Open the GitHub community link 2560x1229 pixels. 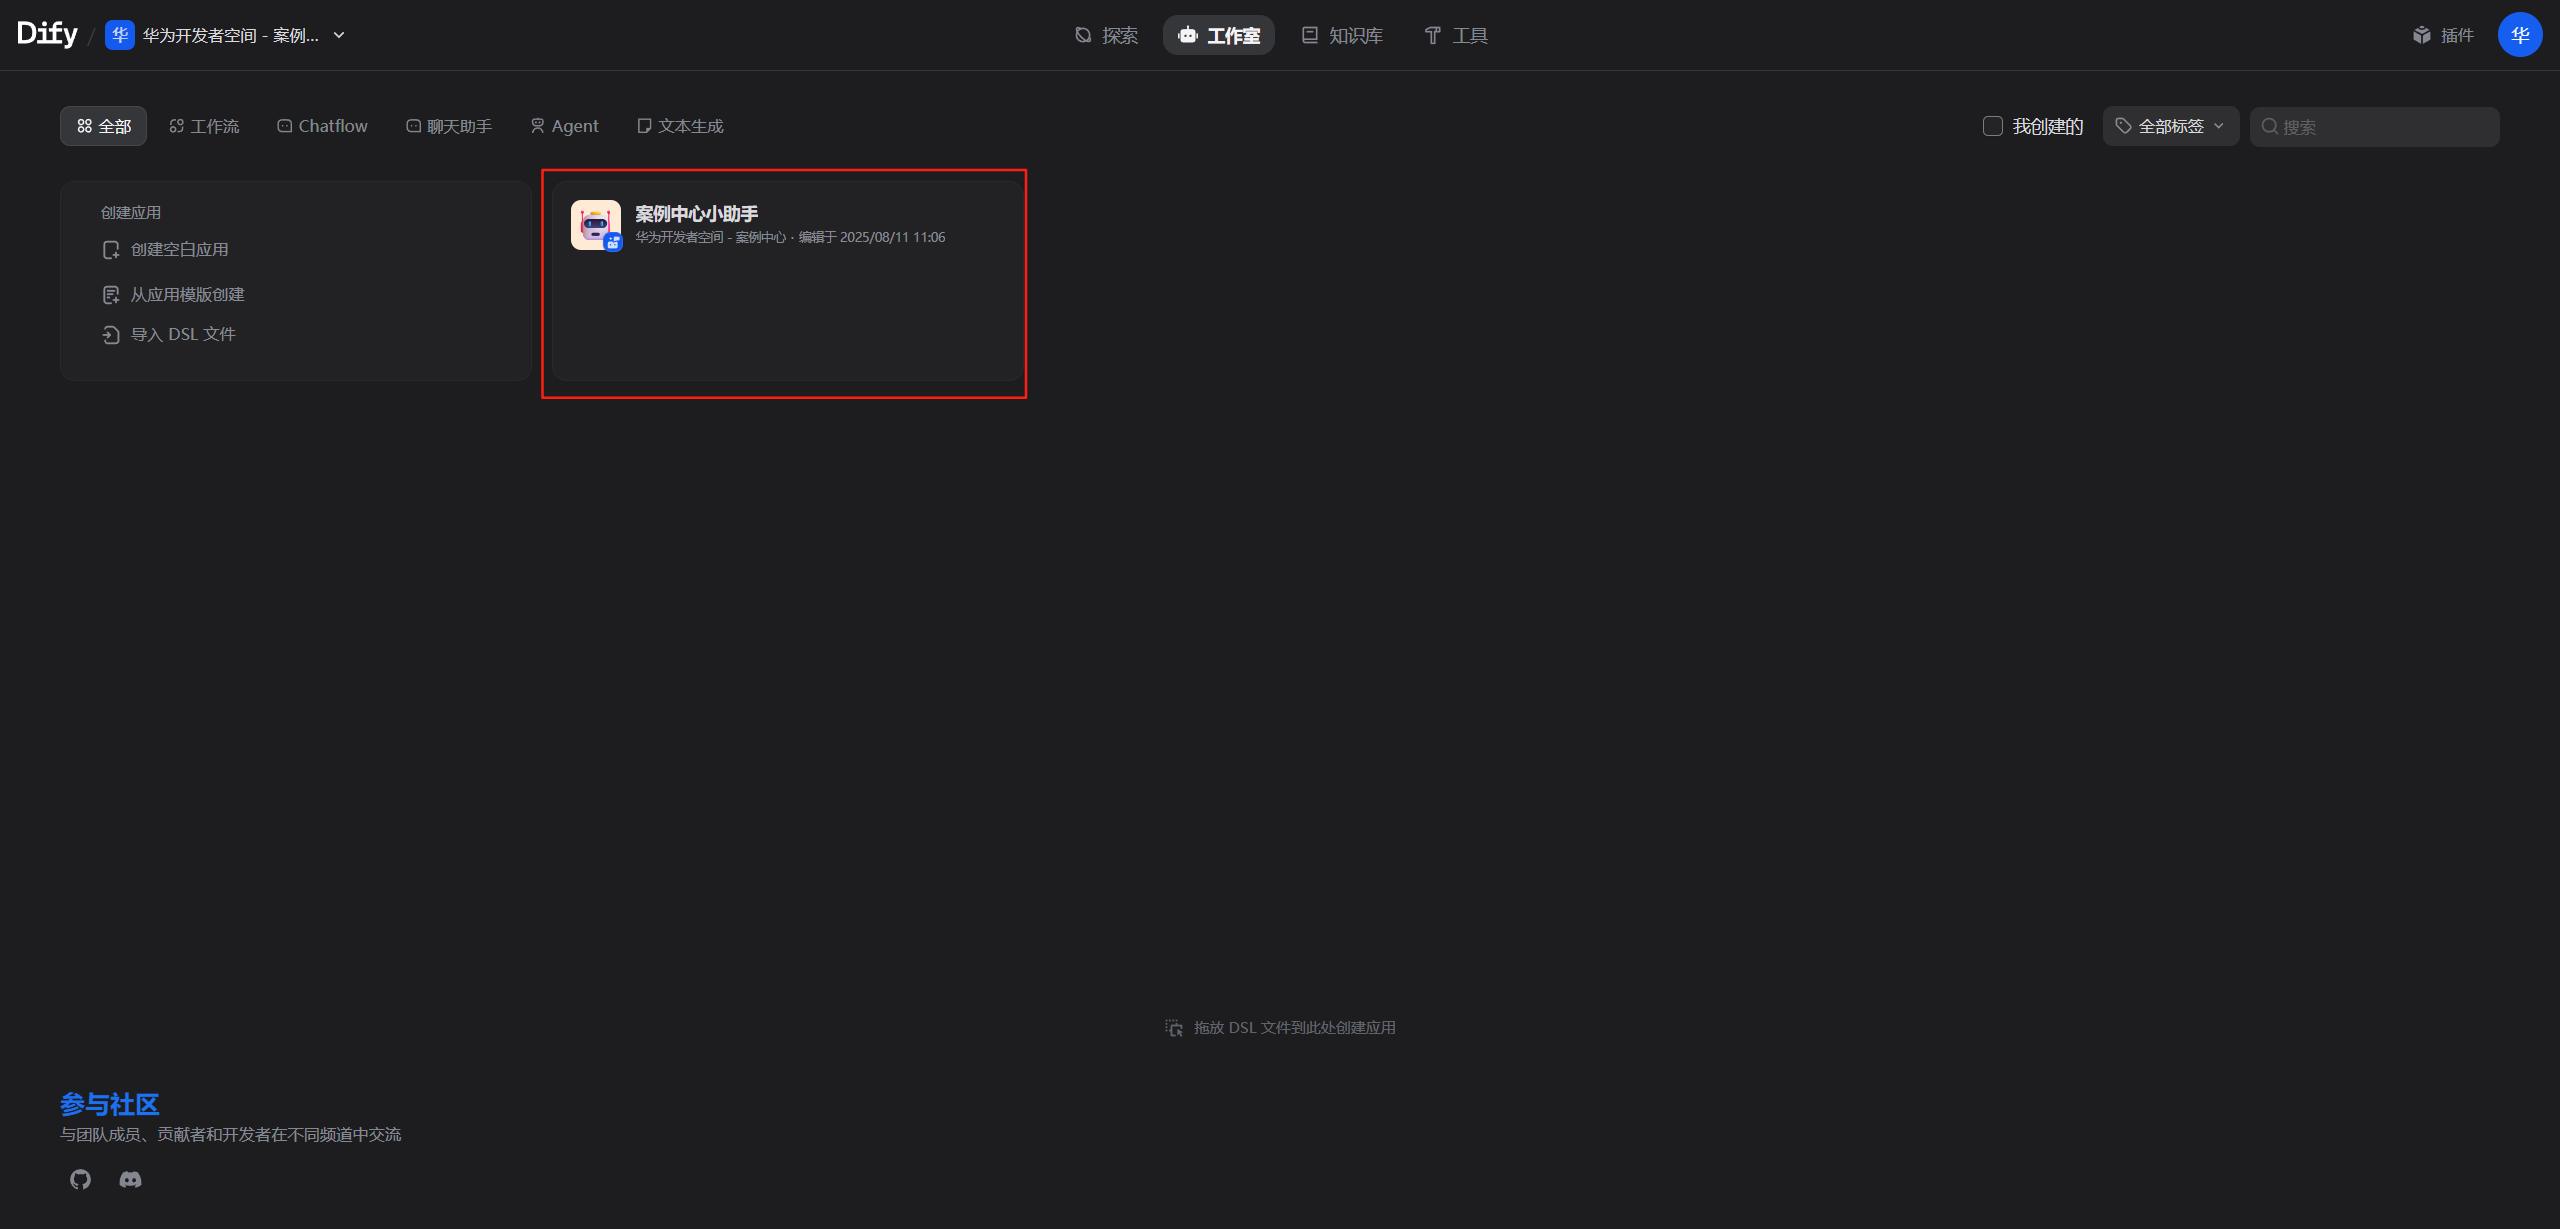tap(80, 1179)
